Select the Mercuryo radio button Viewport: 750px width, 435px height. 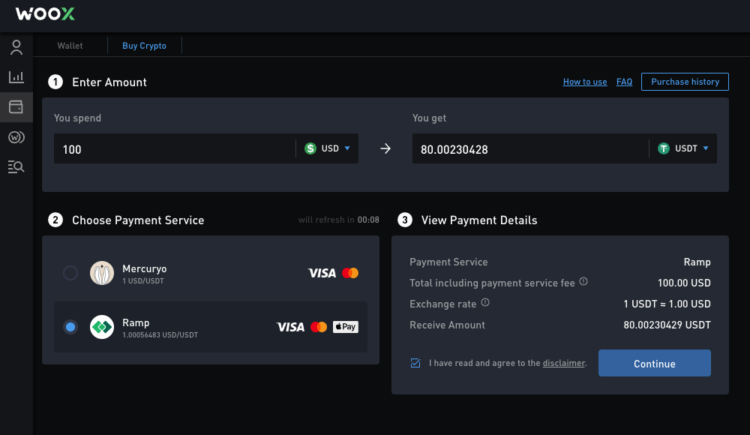click(x=70, y=273)
